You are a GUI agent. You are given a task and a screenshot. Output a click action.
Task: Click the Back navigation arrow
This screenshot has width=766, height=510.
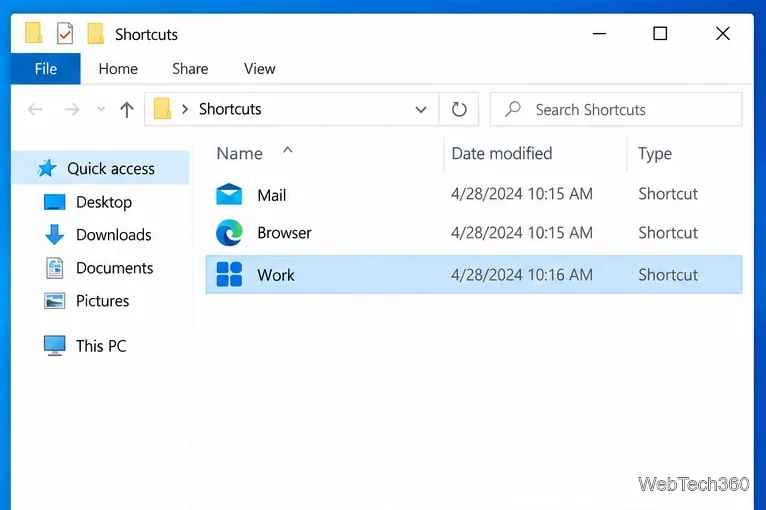pos(35,109)
